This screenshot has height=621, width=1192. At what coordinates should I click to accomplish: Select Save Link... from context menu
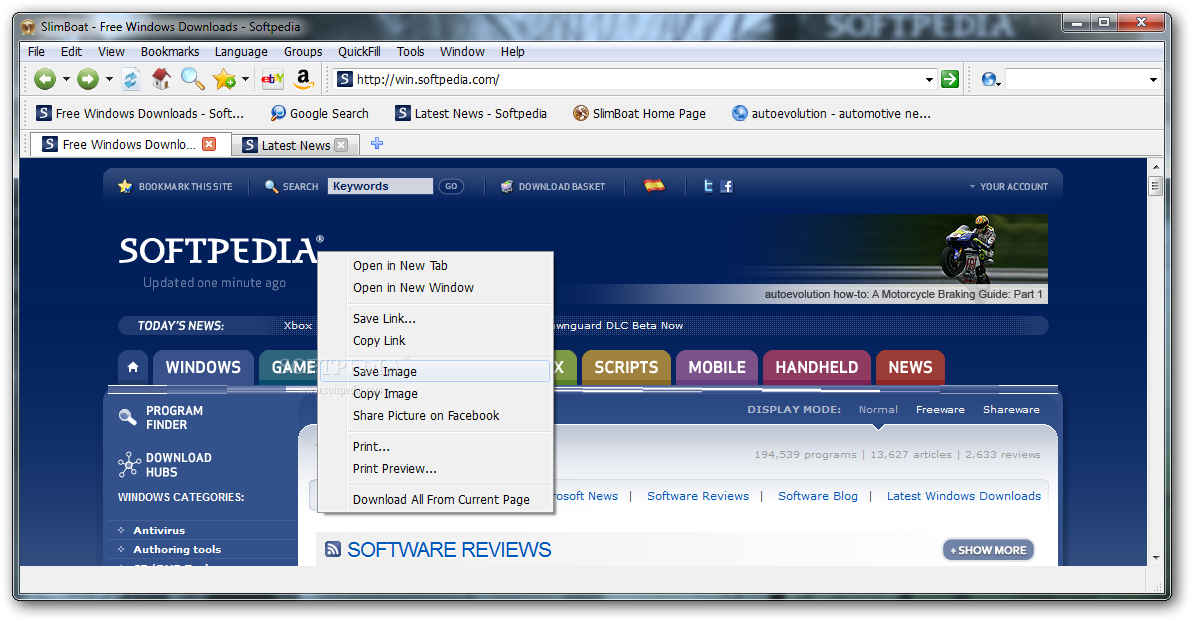tap(435, 318)
